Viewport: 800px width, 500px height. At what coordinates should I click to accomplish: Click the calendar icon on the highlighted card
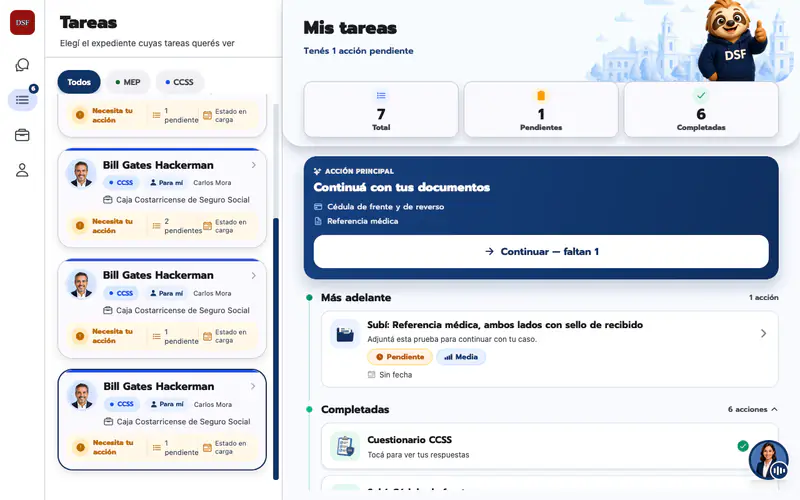[207, 447]
